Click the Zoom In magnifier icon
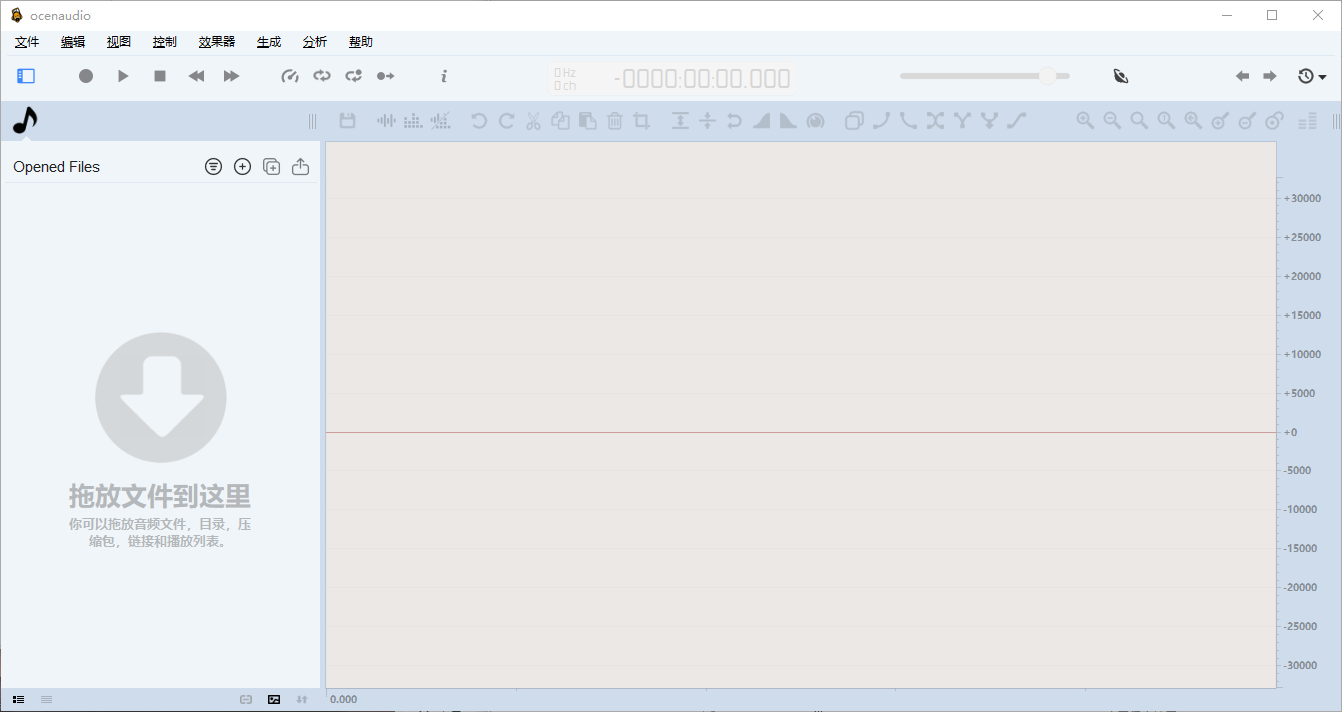 tap(1085, 121)
